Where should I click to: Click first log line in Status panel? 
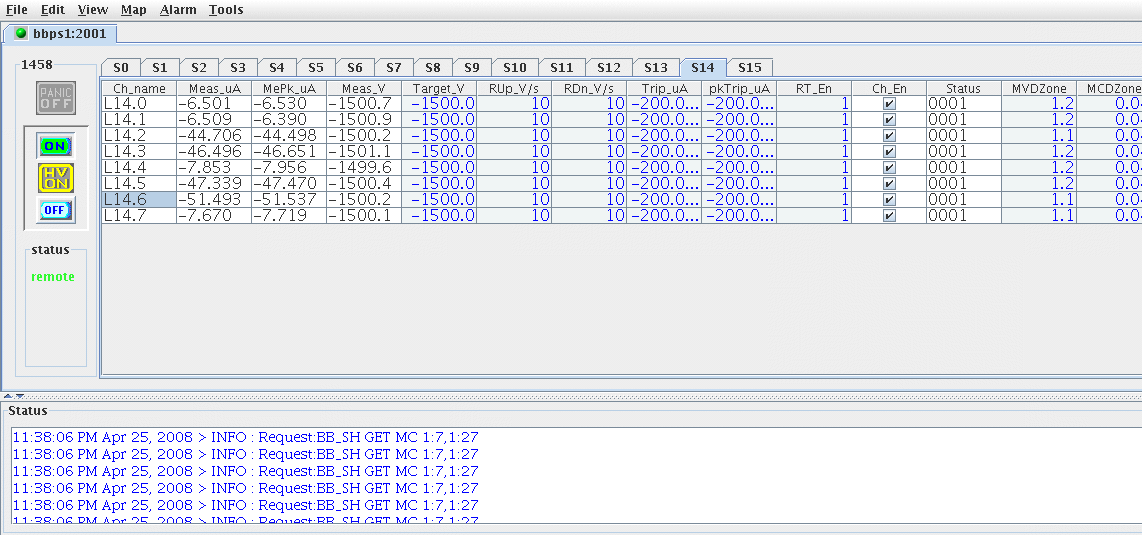[245, 438]
